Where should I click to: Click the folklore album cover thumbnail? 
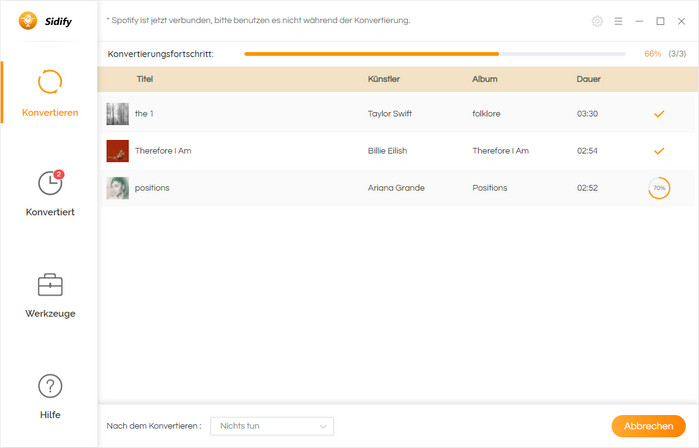pyautogui.click(x=118, y=114)
